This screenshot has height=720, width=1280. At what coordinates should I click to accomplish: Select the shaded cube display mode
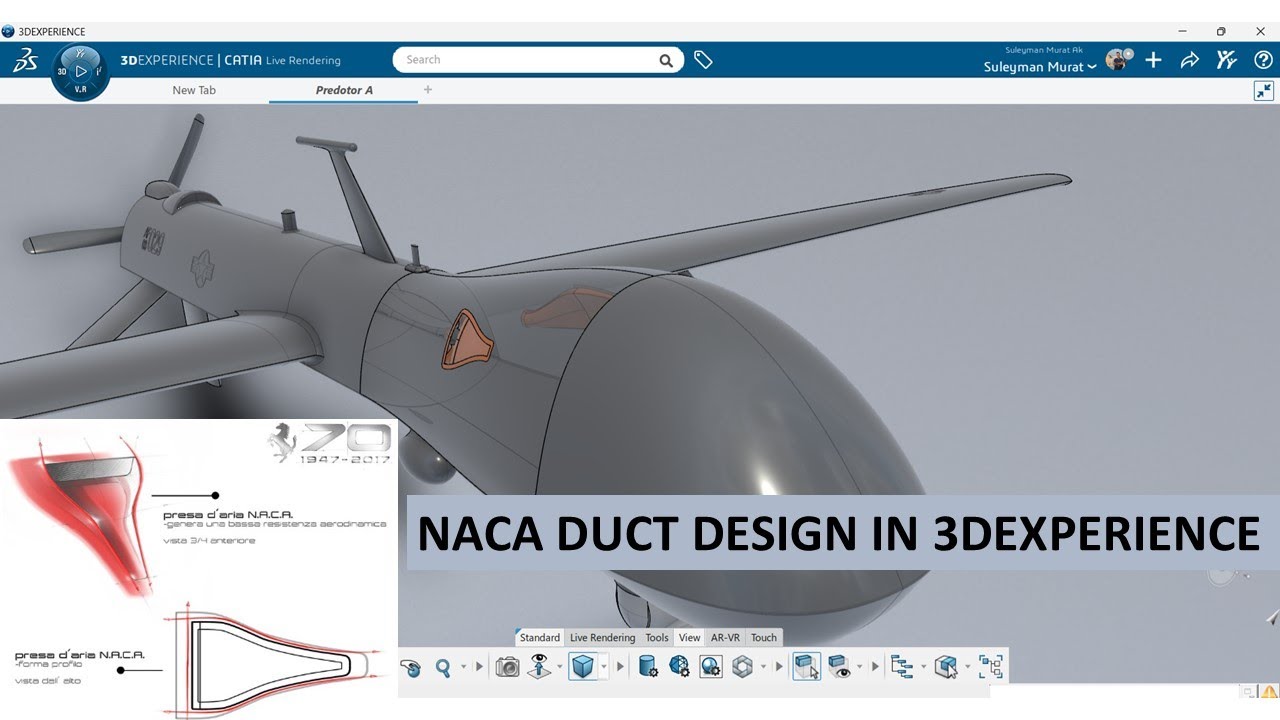coord(582,667)
